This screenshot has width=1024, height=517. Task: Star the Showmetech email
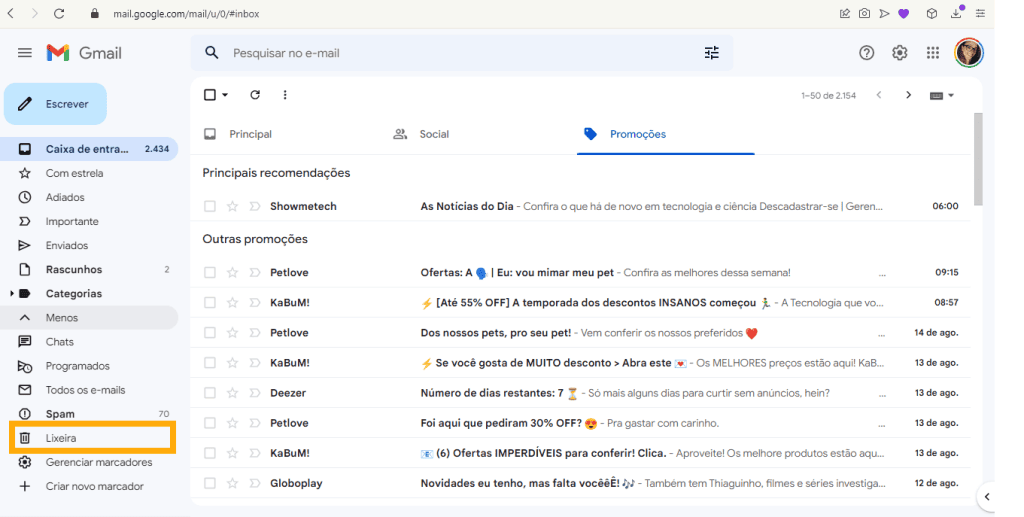[232, 206]
